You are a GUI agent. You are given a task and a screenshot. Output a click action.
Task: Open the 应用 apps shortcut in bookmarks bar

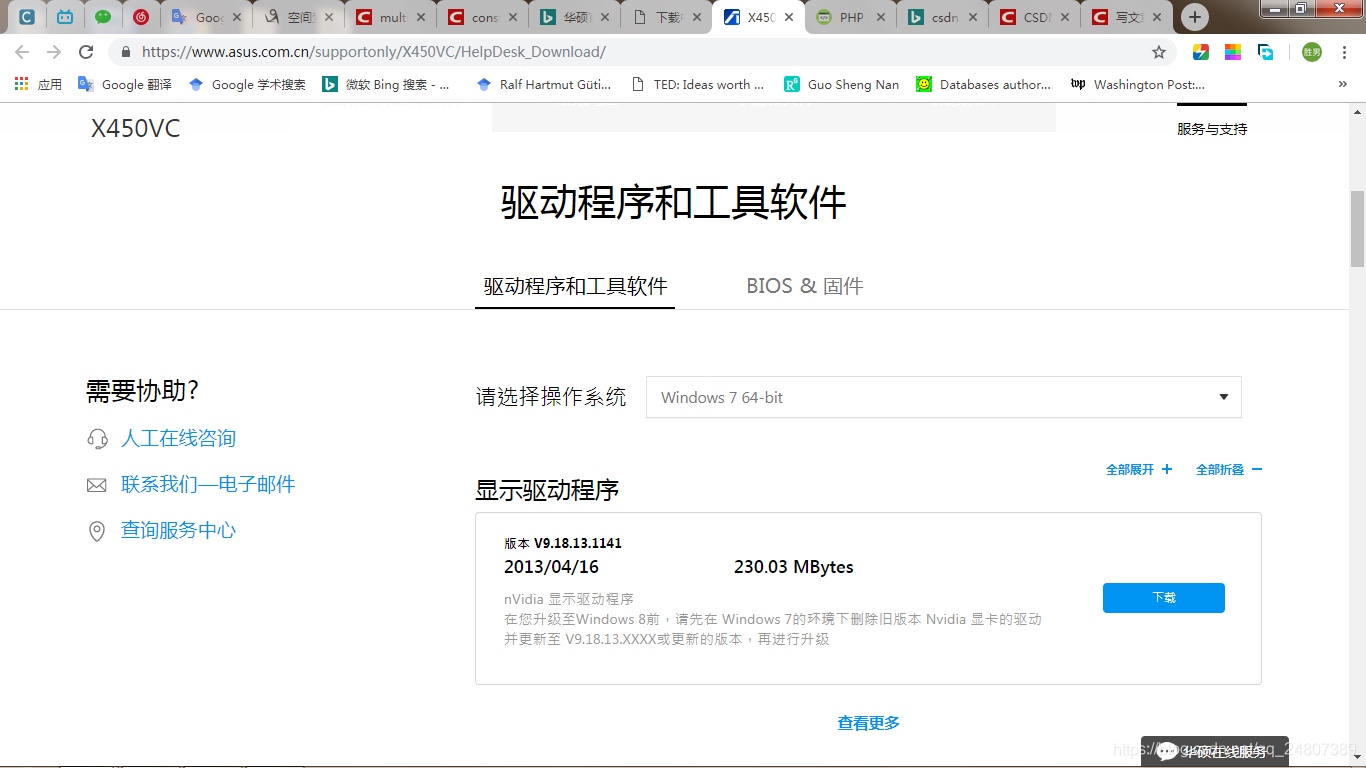[38, 85]
